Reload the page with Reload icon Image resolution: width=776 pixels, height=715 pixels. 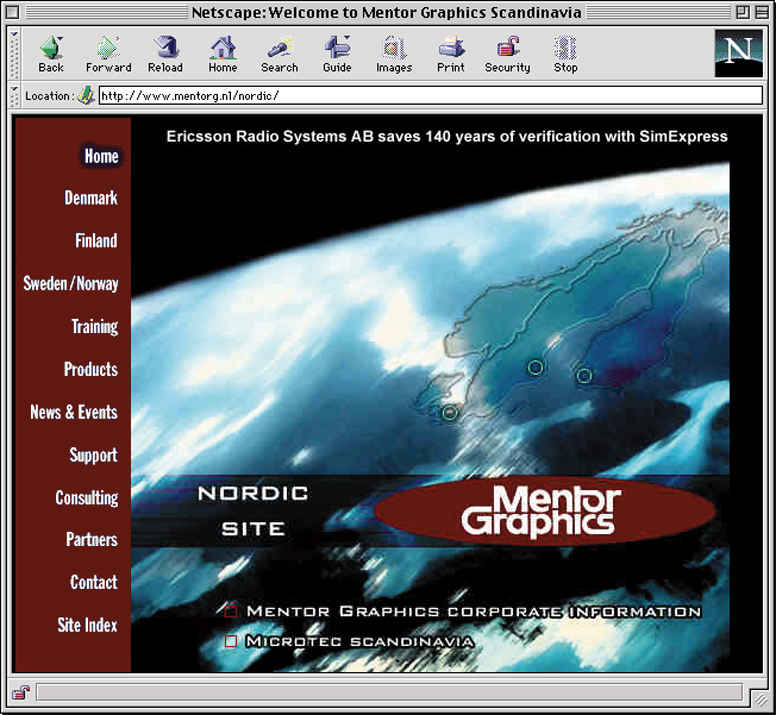coord(165,48)
